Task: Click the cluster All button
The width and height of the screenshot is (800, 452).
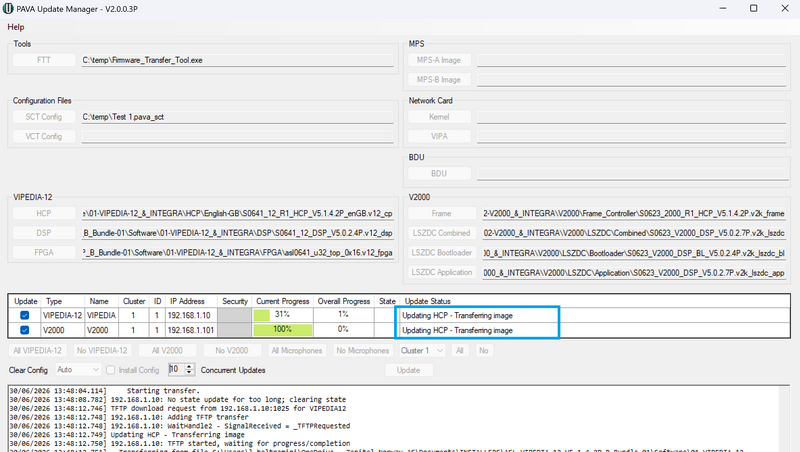Action: [x=460, y=350]
